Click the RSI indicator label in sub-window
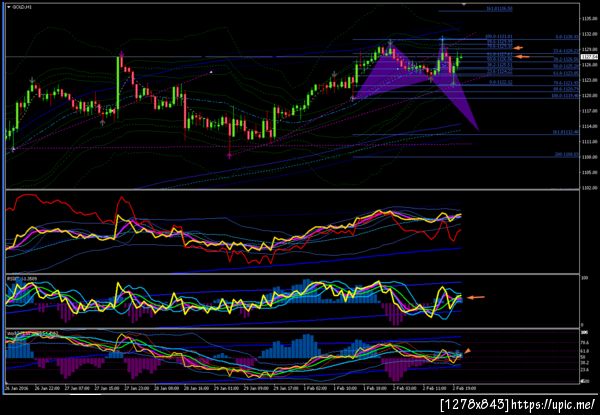The height and width of the screenshot is (415, 600). coord(22,279)
